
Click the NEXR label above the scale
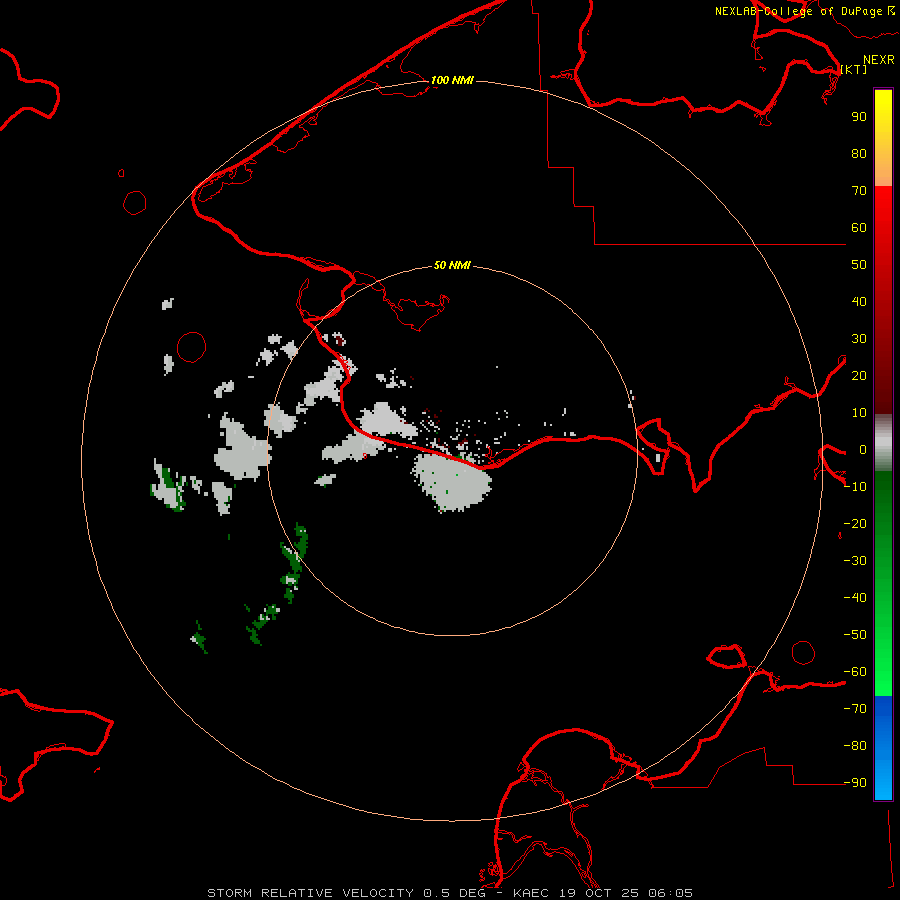[x=879, y=60]
